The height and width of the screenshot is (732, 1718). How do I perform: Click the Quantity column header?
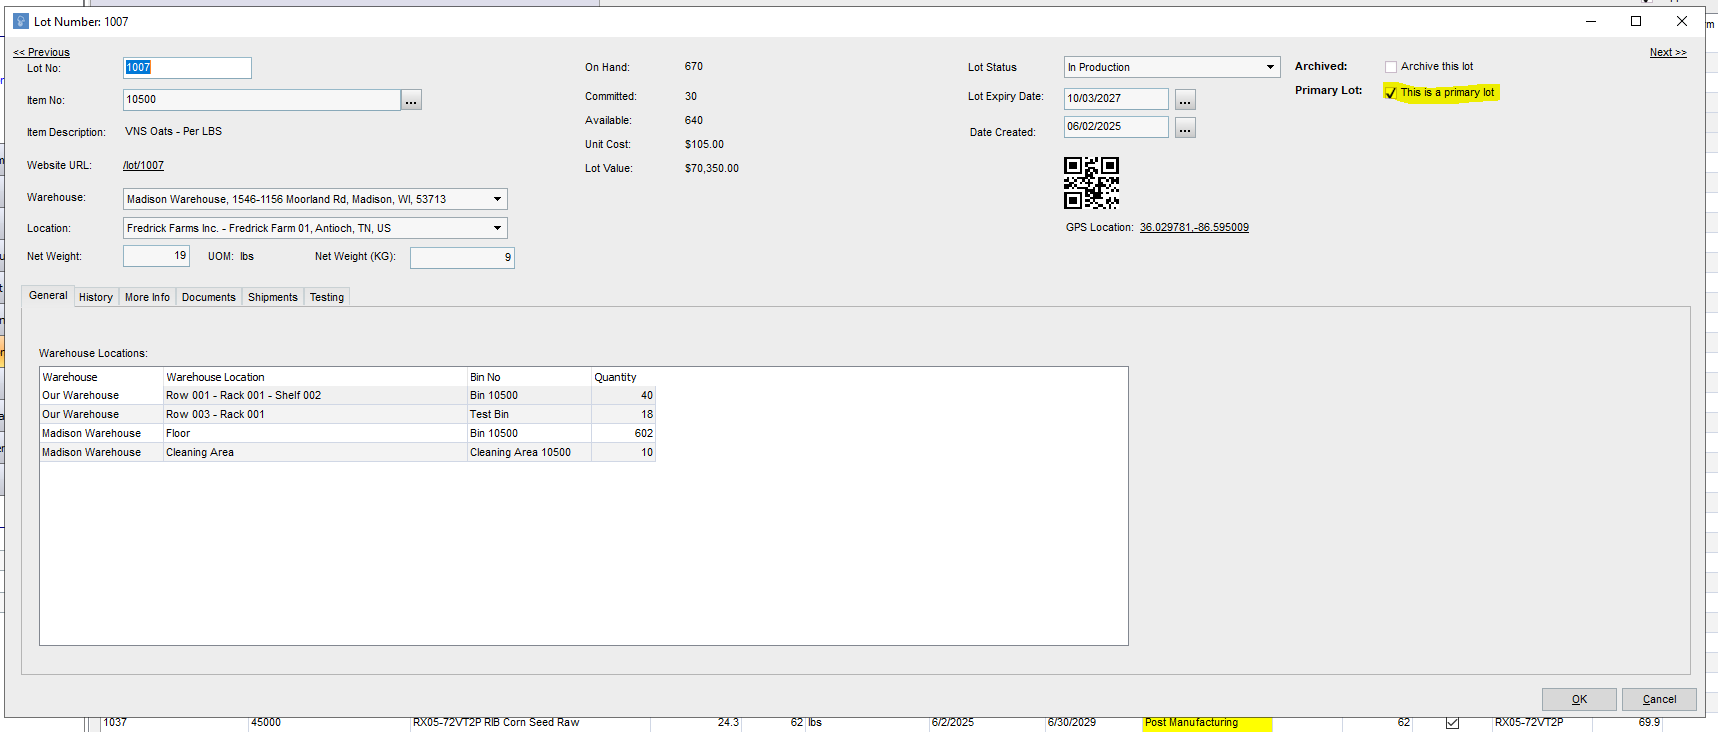click(x=623, y=377)
